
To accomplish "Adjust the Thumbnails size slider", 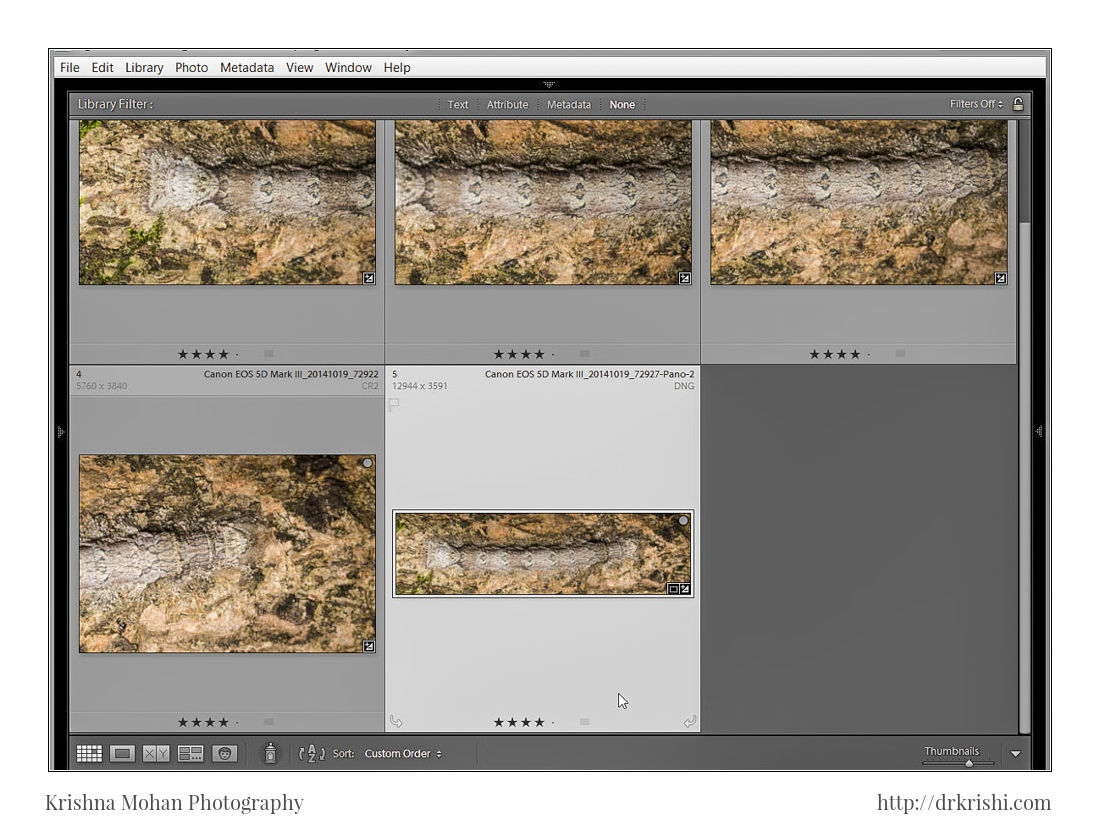I will [x=968, y=763].
